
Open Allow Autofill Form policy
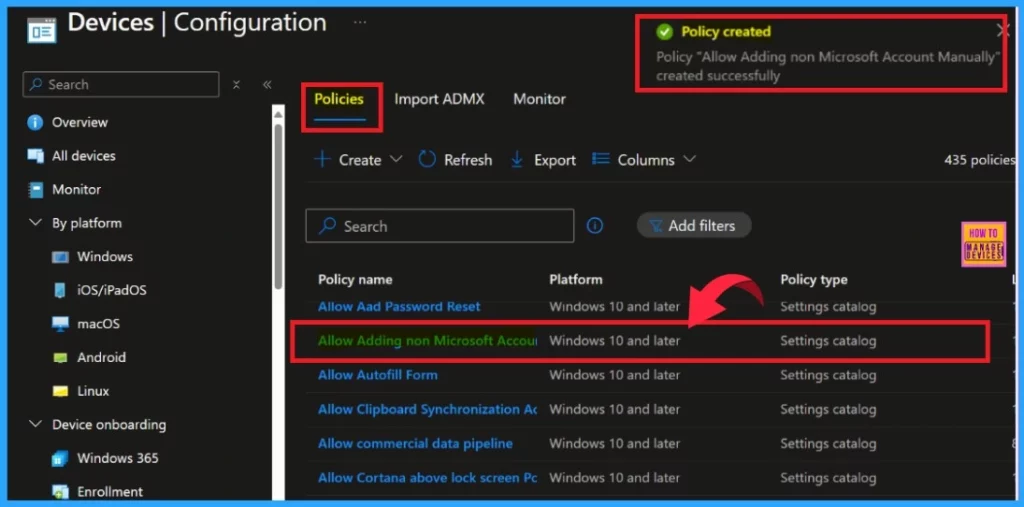point(377,375)
